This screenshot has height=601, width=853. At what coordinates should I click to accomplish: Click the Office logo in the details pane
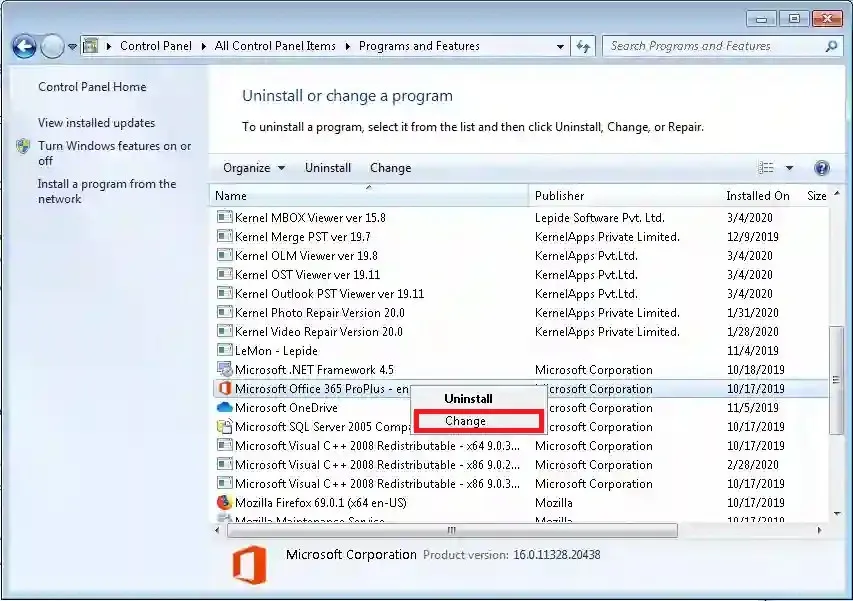point(249,564)
